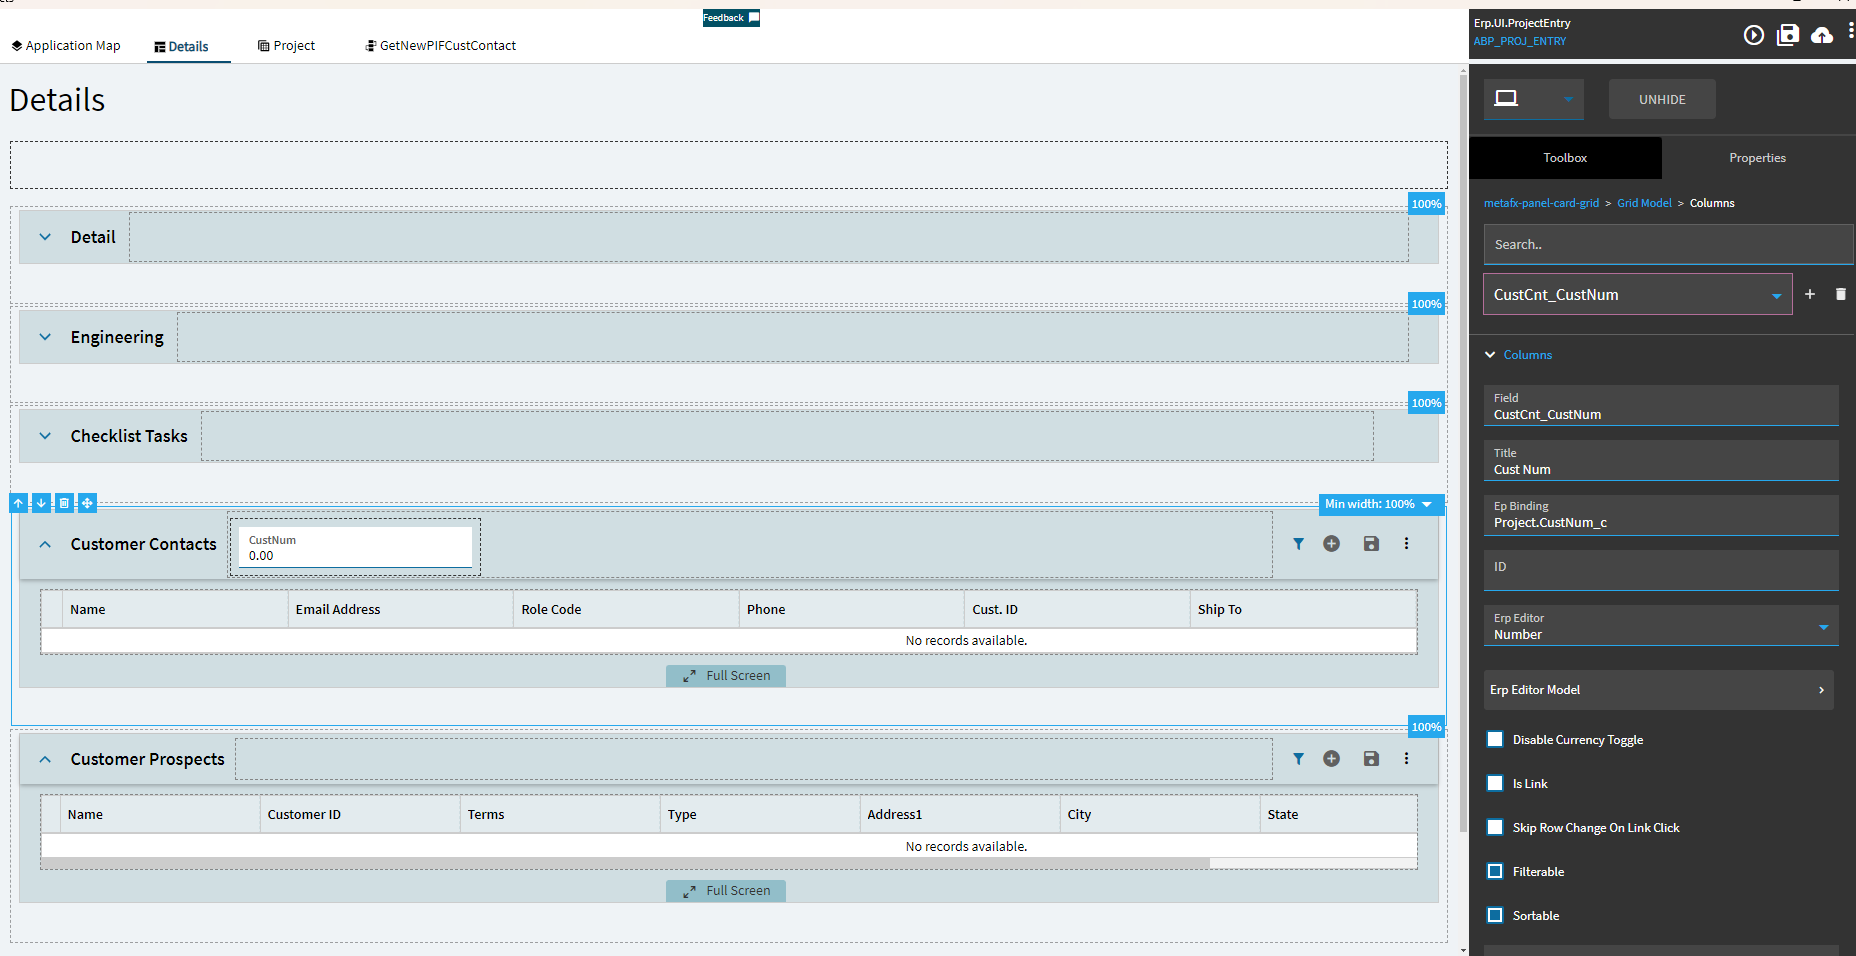Open the CustCnt_CustNum column dropdown
1856x956 pixels.
pyautogui.click(x=1776, y=296)
